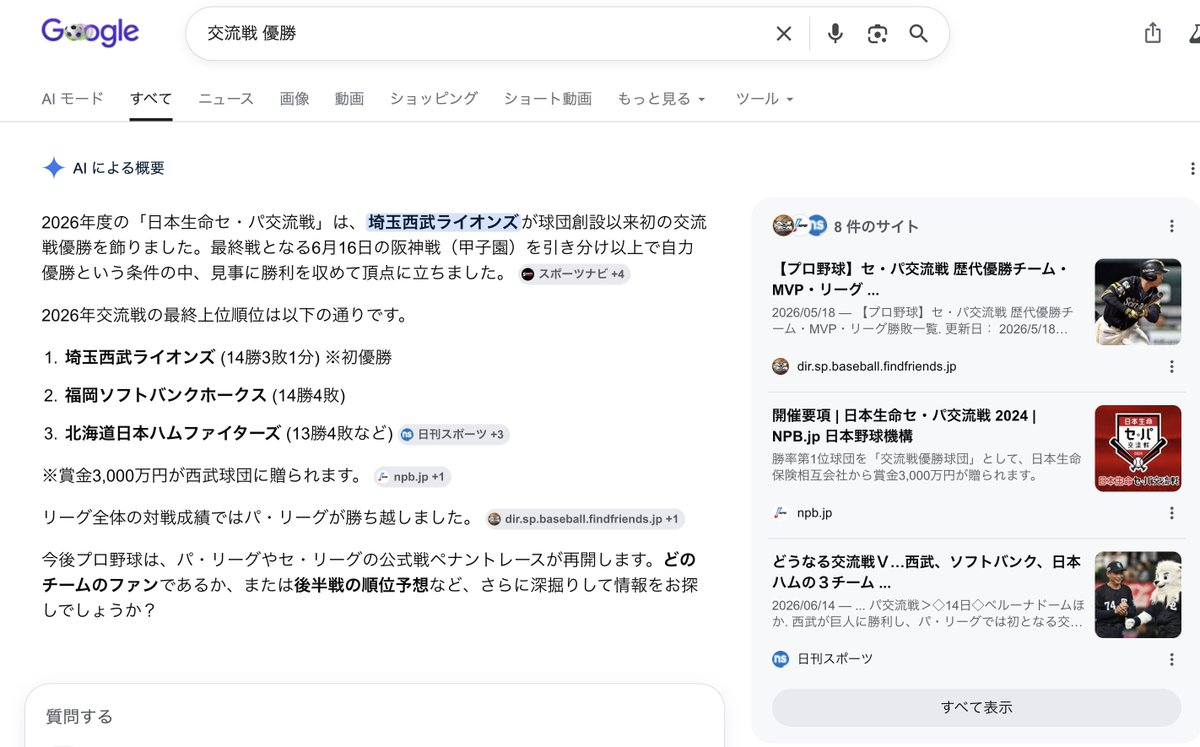Open options for the npb.jp source result

tap(1172, 513)
